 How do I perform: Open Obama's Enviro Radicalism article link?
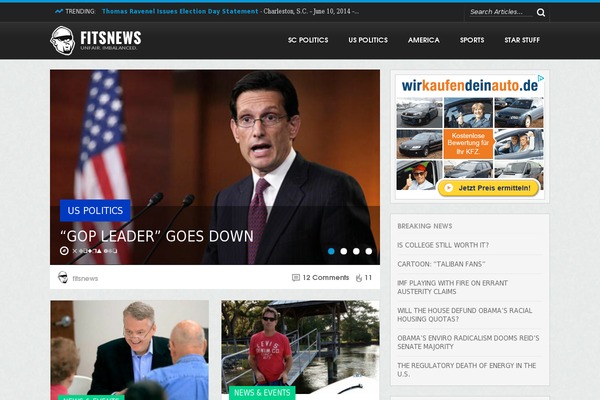click(468, 342)
